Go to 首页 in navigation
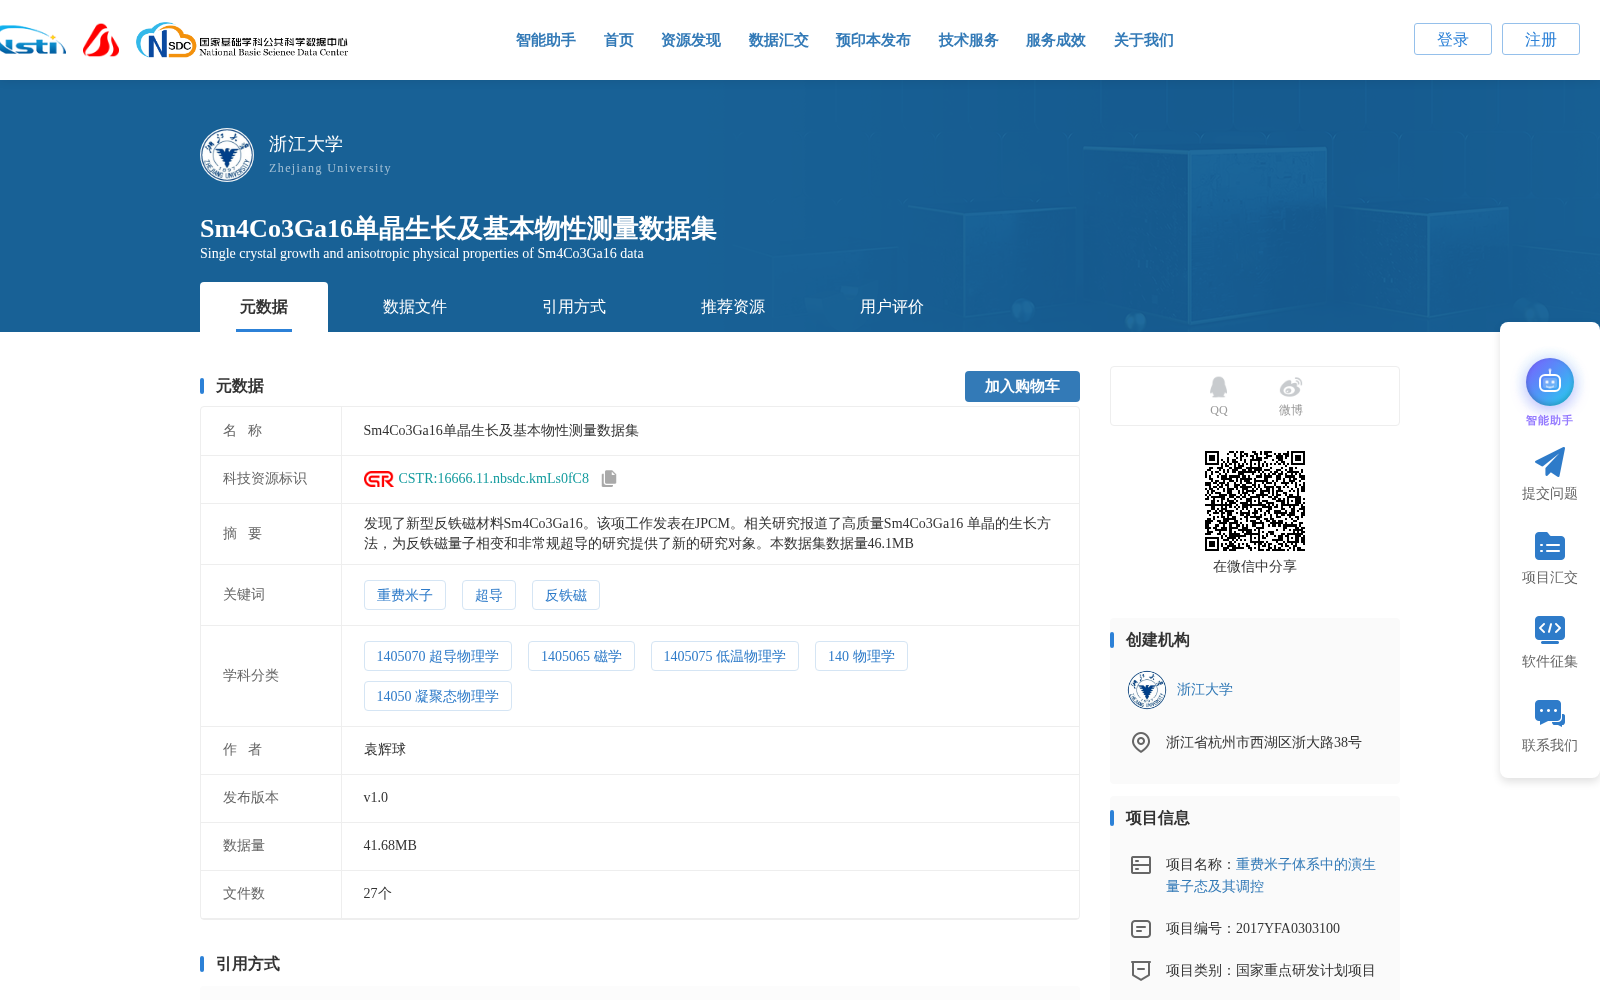1600x1000 pixels. [619, 40]
